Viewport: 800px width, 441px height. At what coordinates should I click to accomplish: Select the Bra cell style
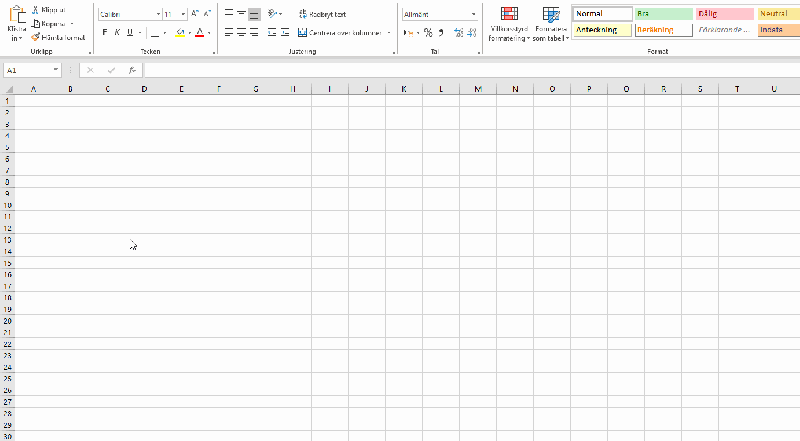point(664,14)
